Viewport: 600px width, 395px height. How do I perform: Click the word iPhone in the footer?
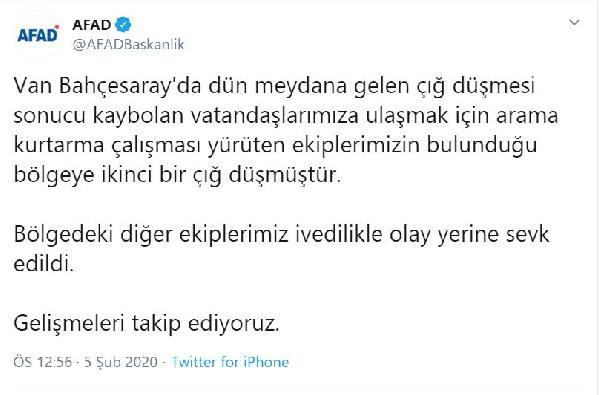[266, 362]
